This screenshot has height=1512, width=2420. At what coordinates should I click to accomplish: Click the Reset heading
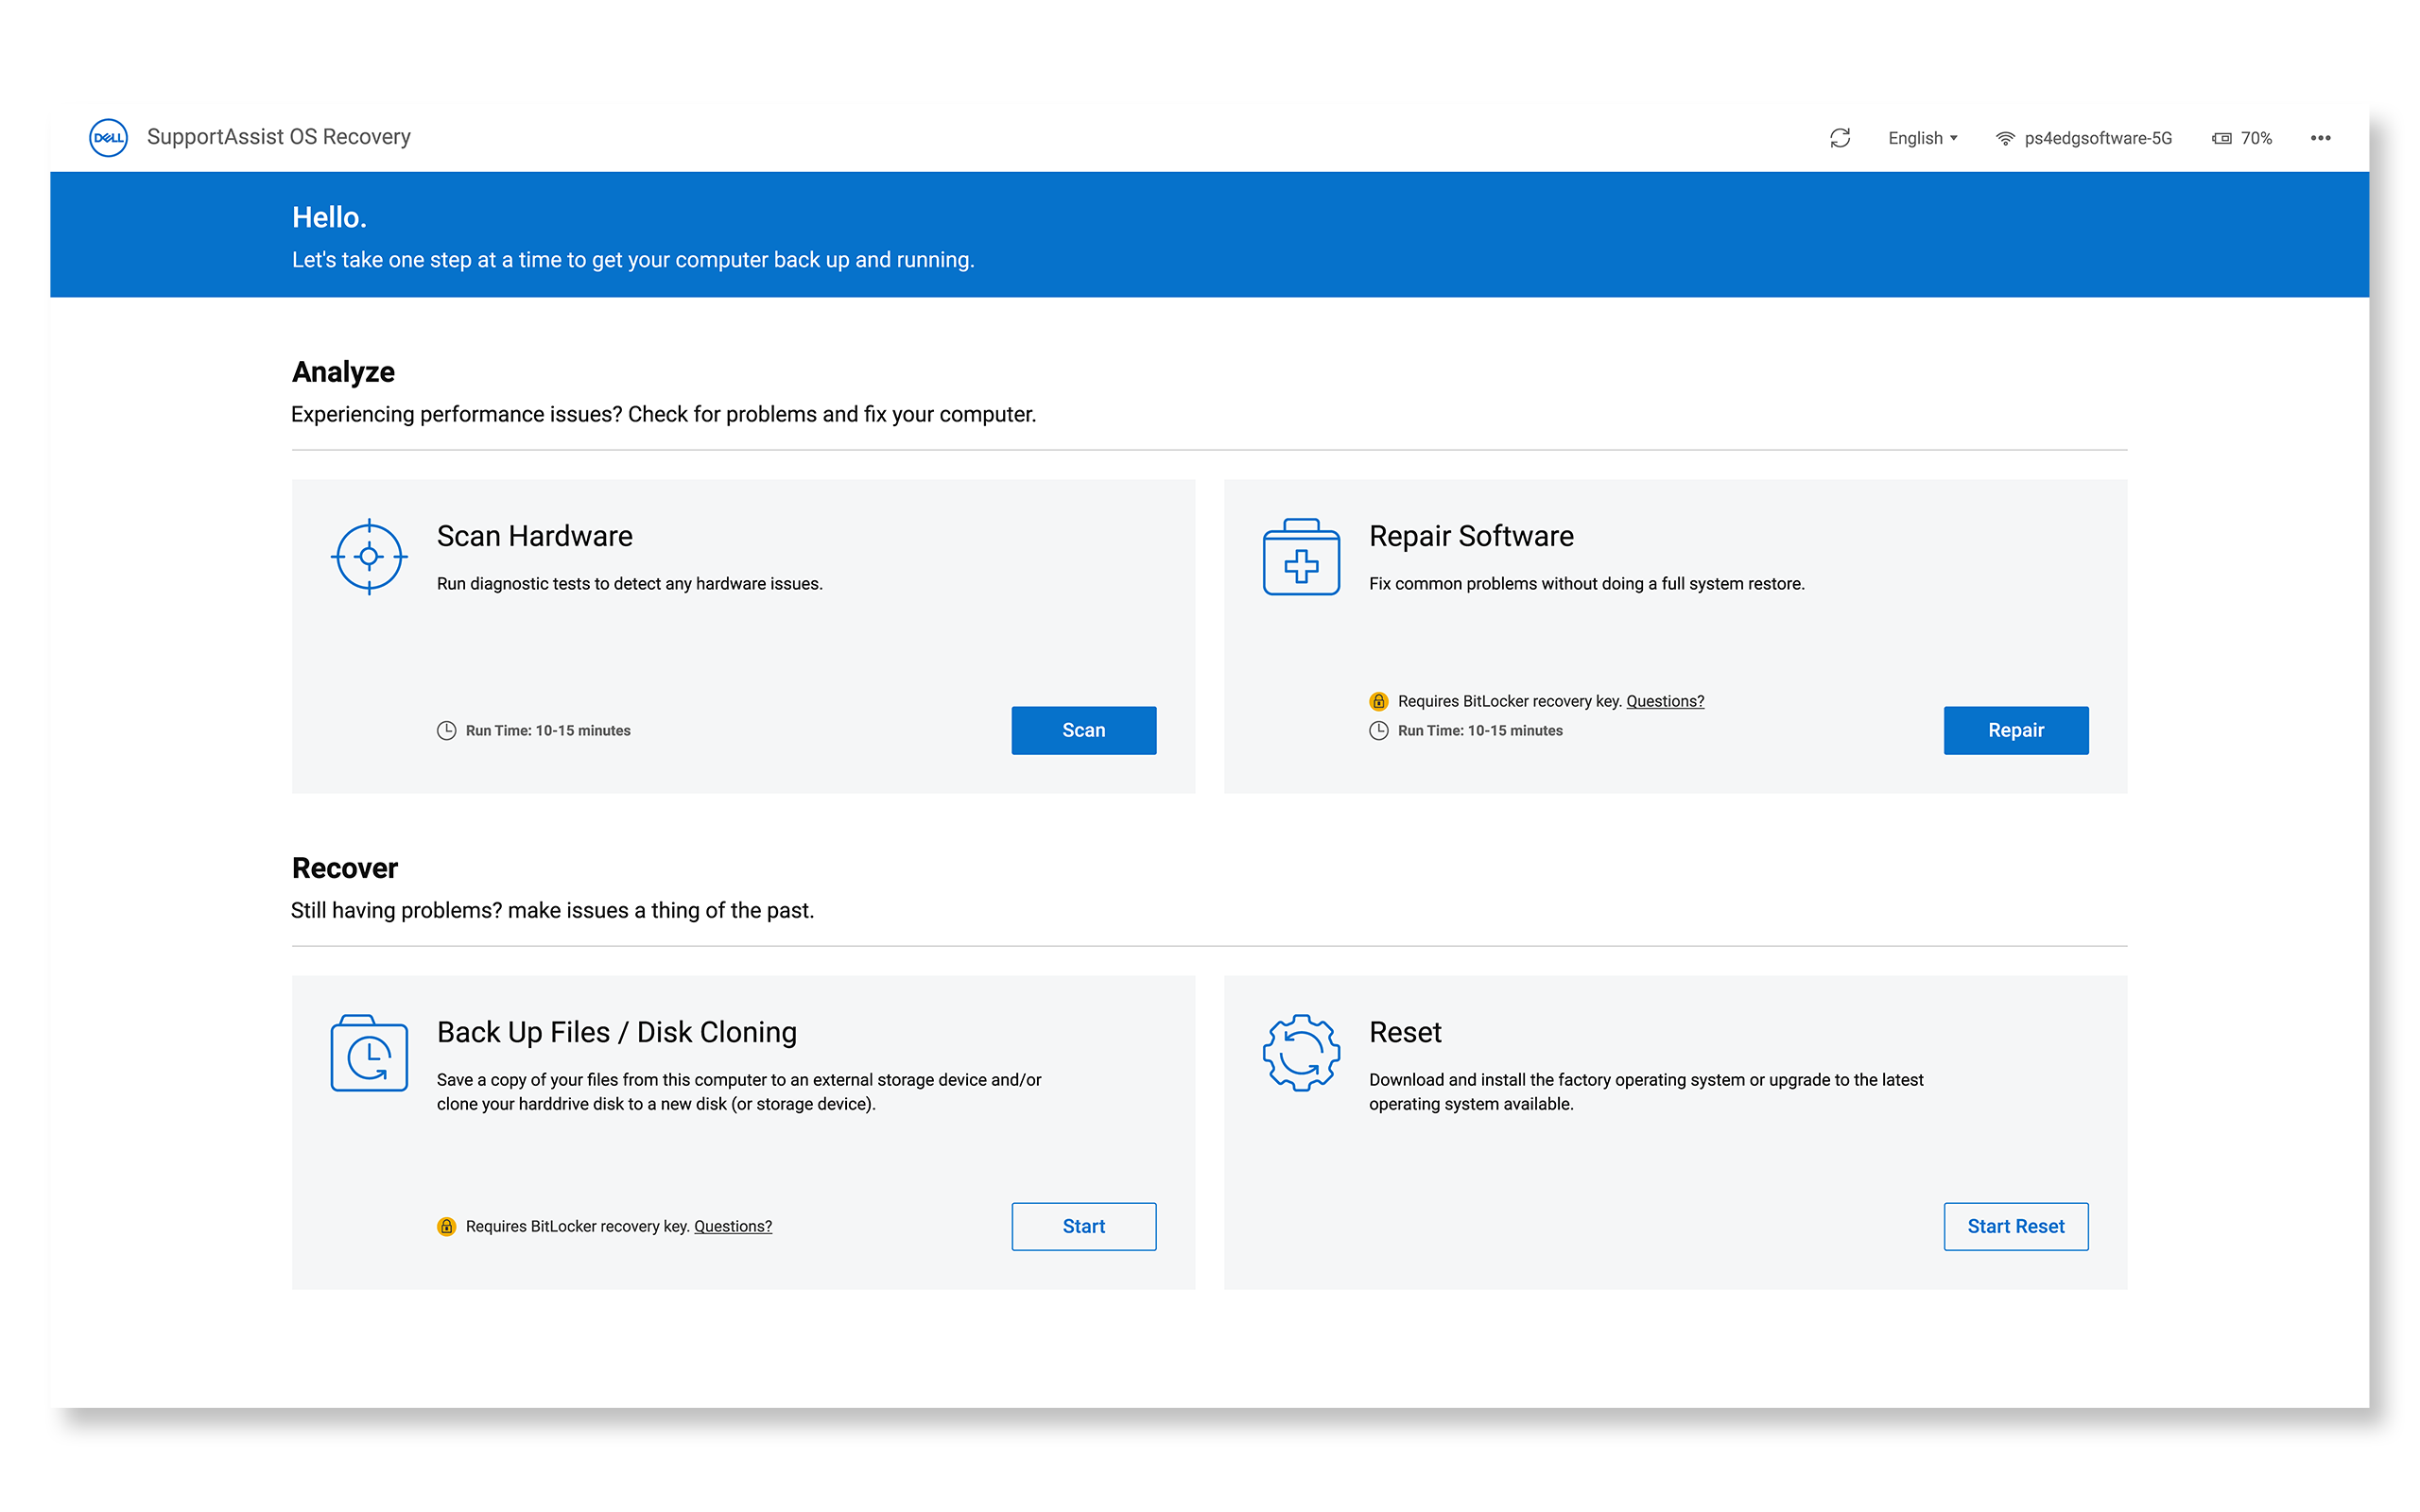(1405, 1032)
